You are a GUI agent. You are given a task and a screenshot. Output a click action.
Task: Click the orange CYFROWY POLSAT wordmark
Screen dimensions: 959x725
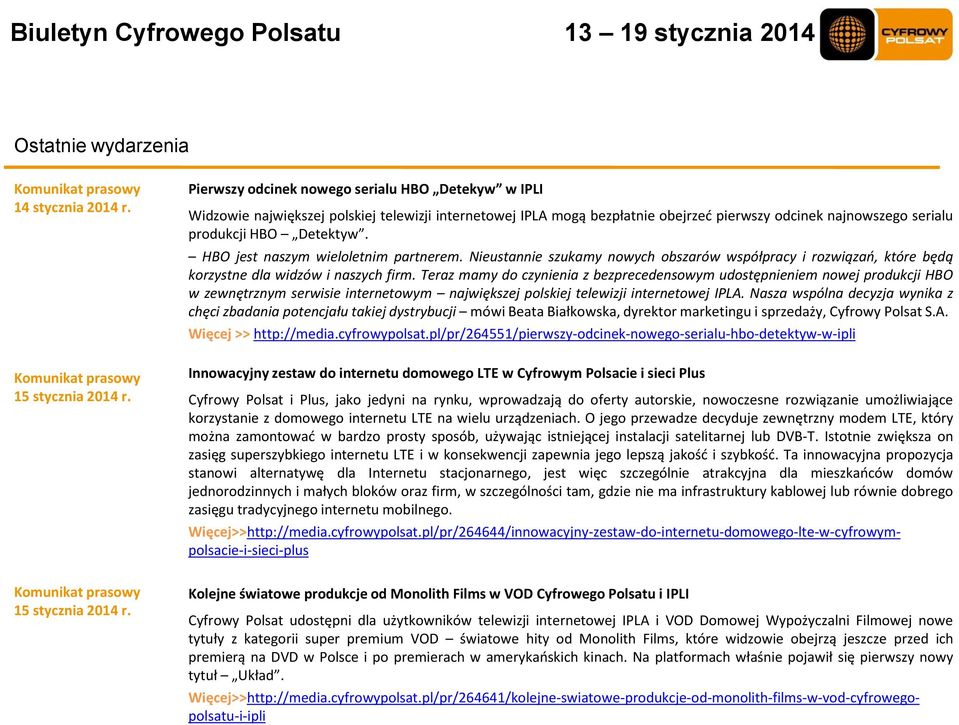(914, 35)
